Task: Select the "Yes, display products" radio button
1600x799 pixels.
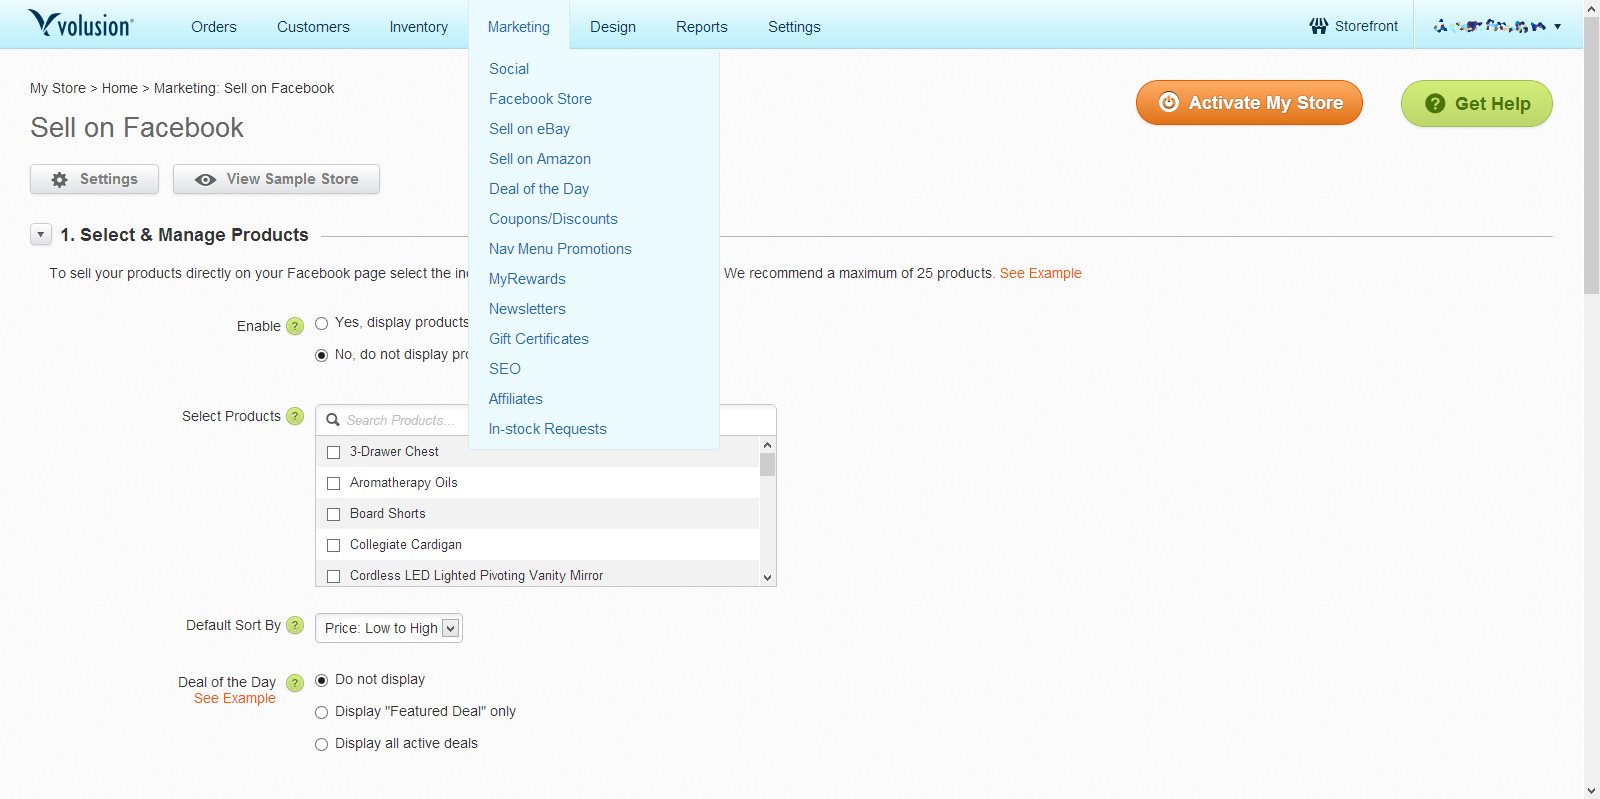Action: (322, 323)
